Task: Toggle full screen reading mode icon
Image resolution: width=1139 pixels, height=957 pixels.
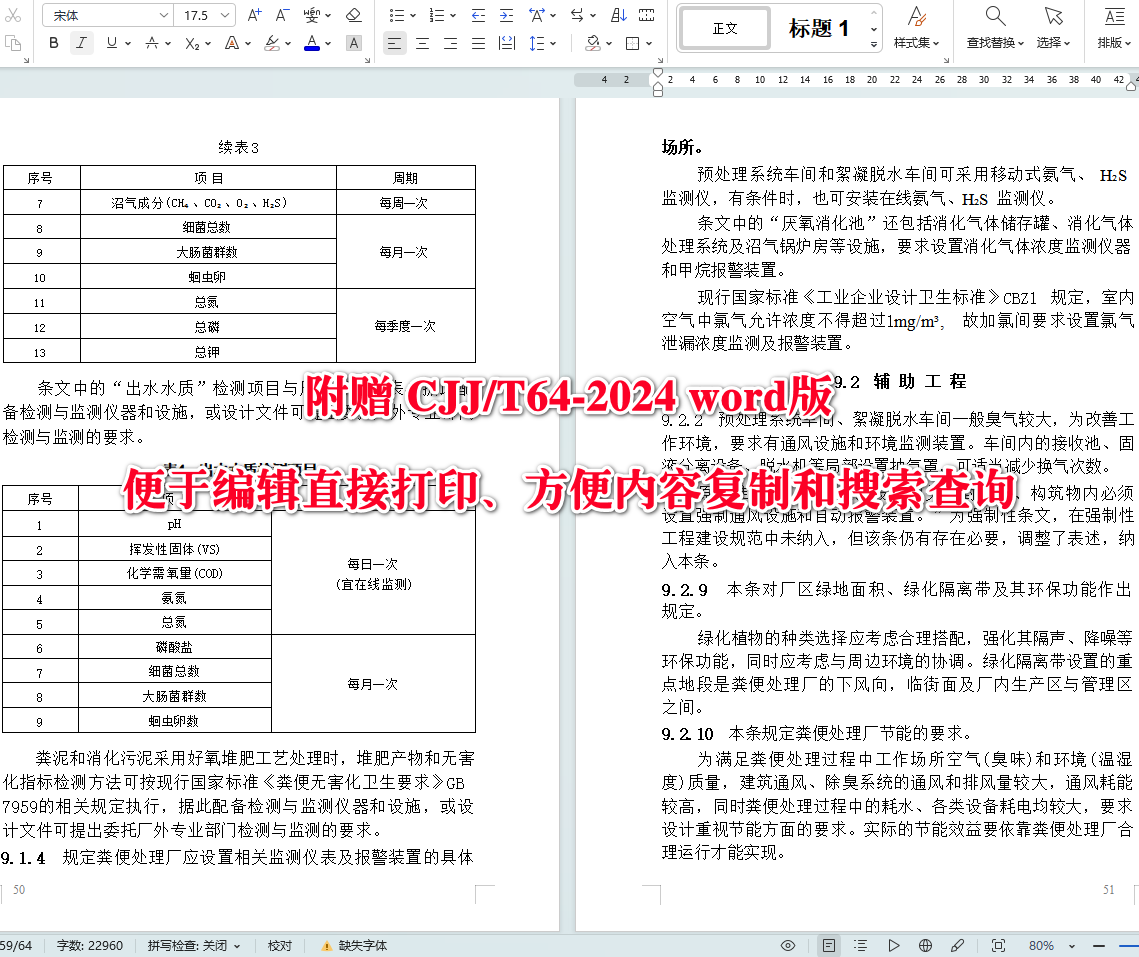Action: tap(997, 944)
